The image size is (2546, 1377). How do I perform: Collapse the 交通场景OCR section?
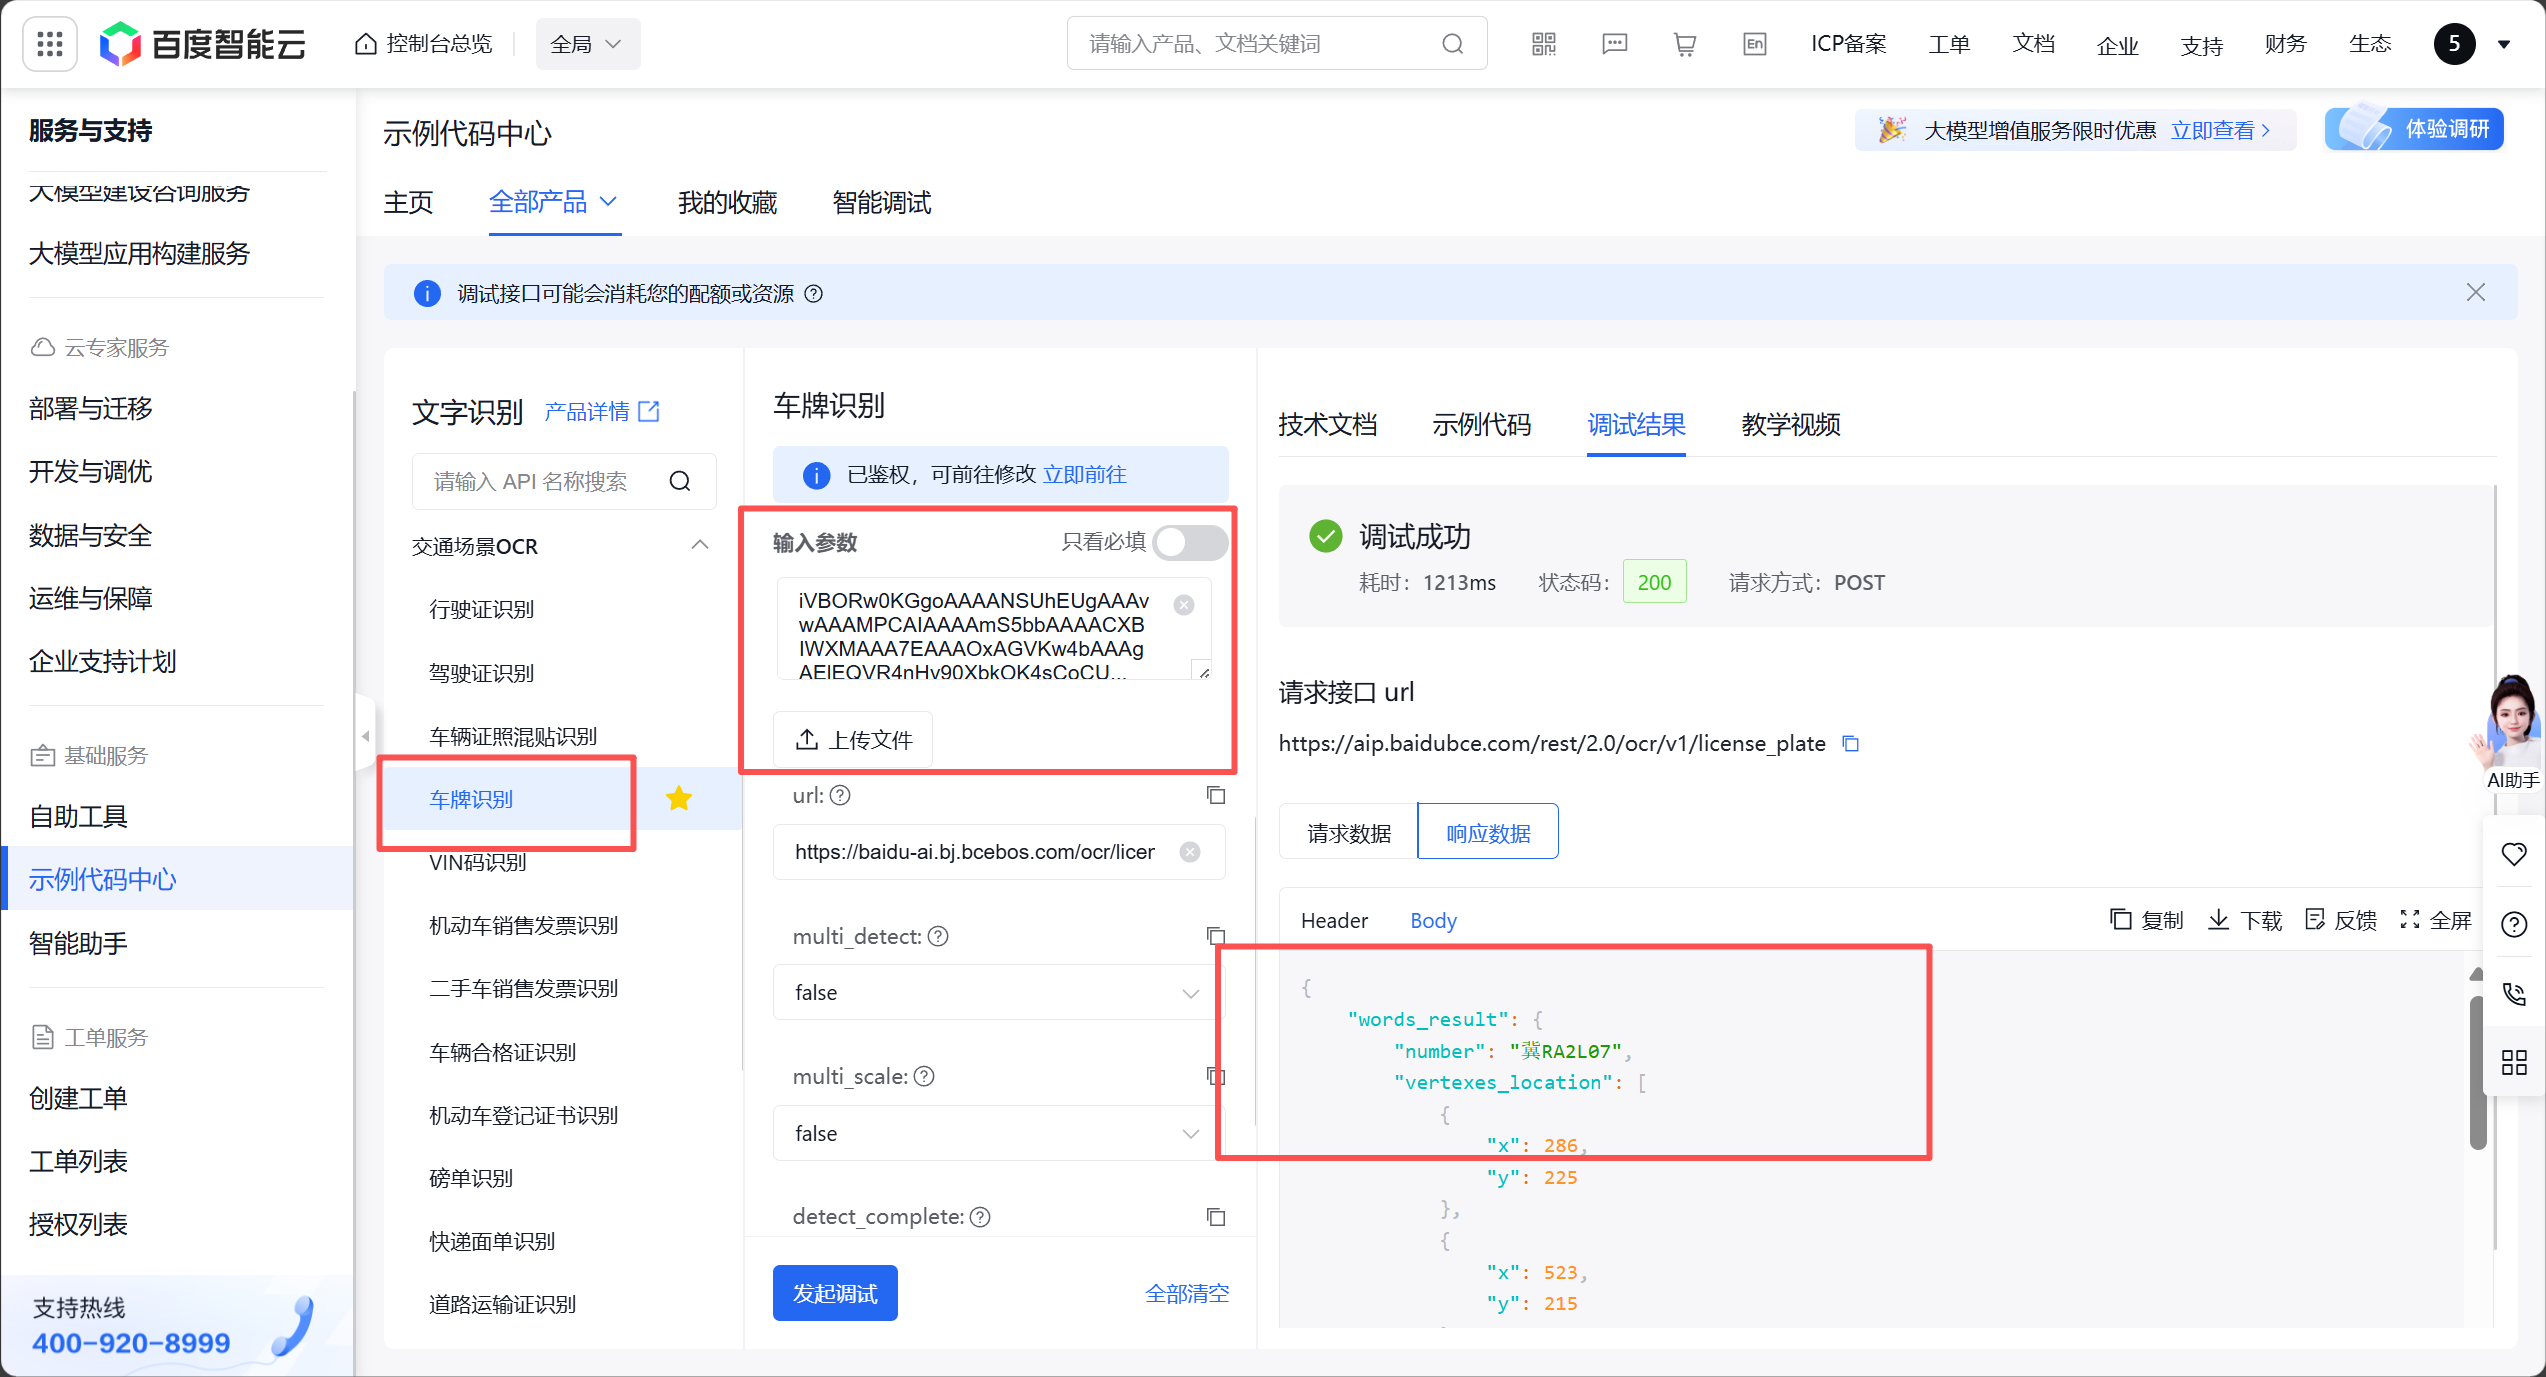click(x=699, y=545)
